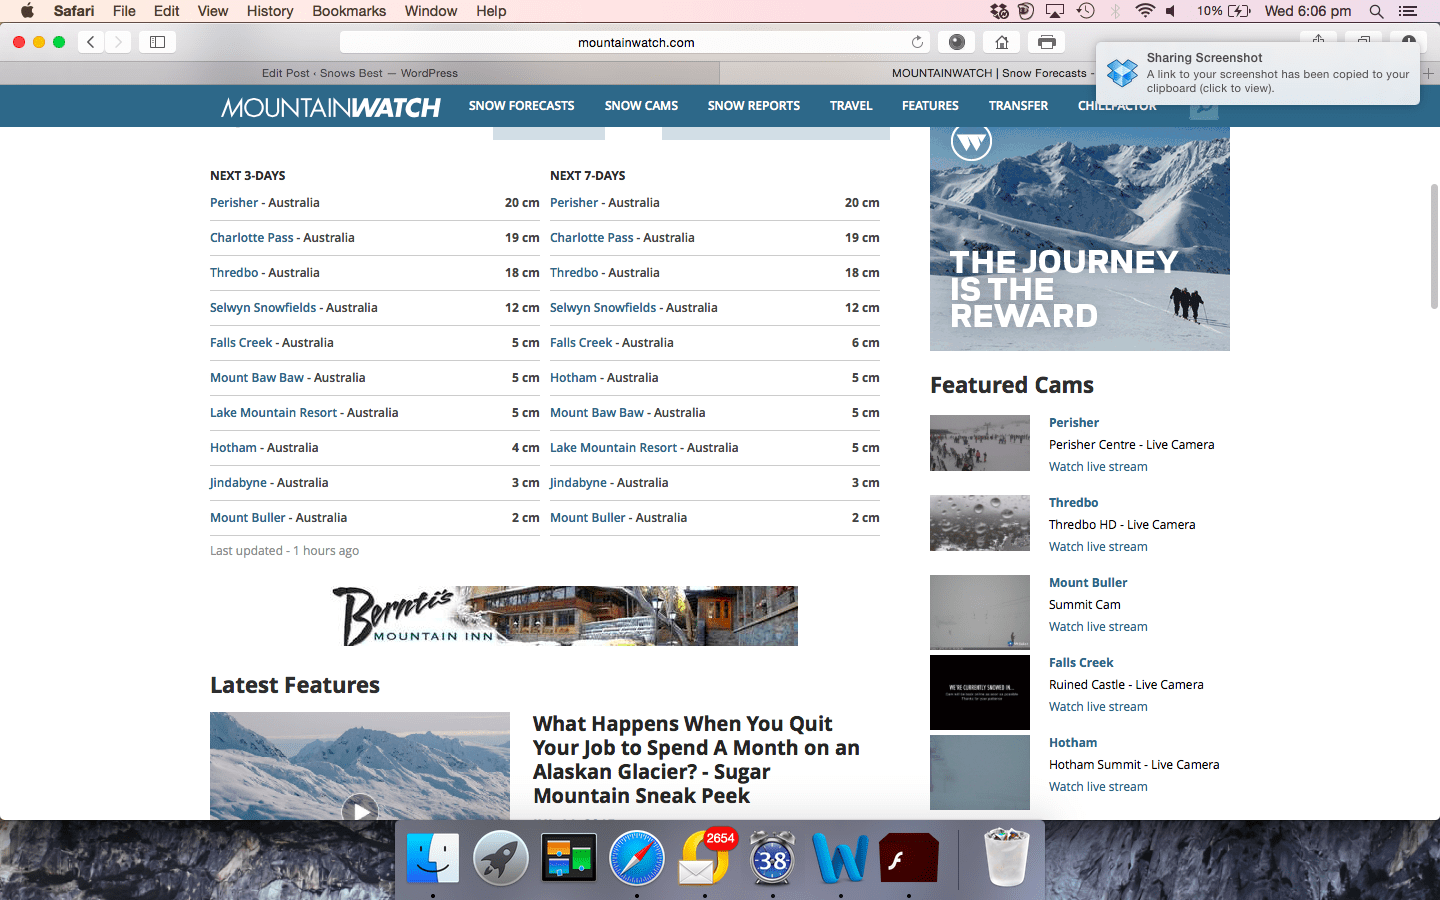This screenshot has width=1440, height=900.
Task: Open the Apple menu
Action: point(27,11)
